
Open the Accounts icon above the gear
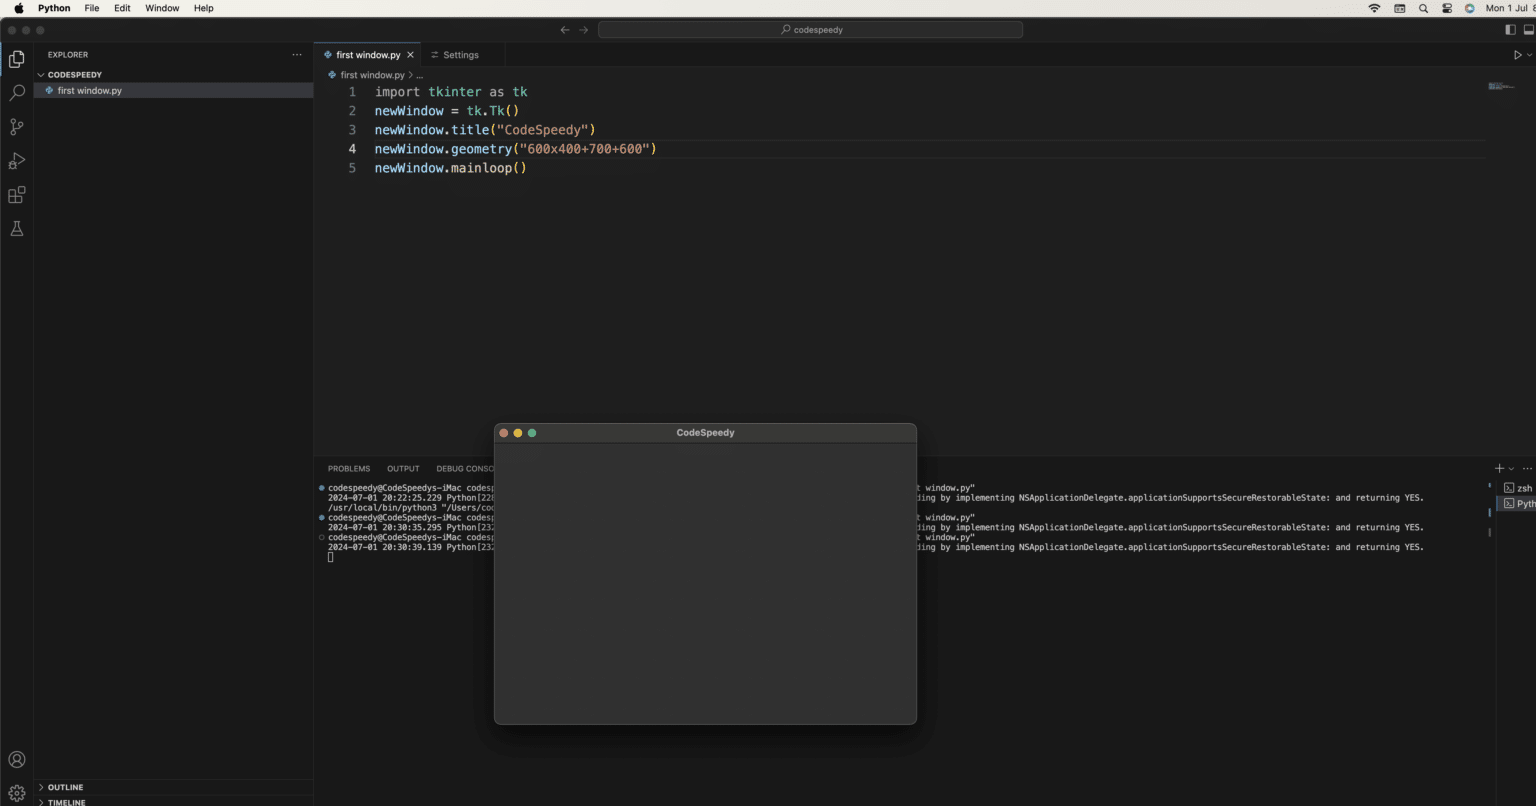coord(16,759)
